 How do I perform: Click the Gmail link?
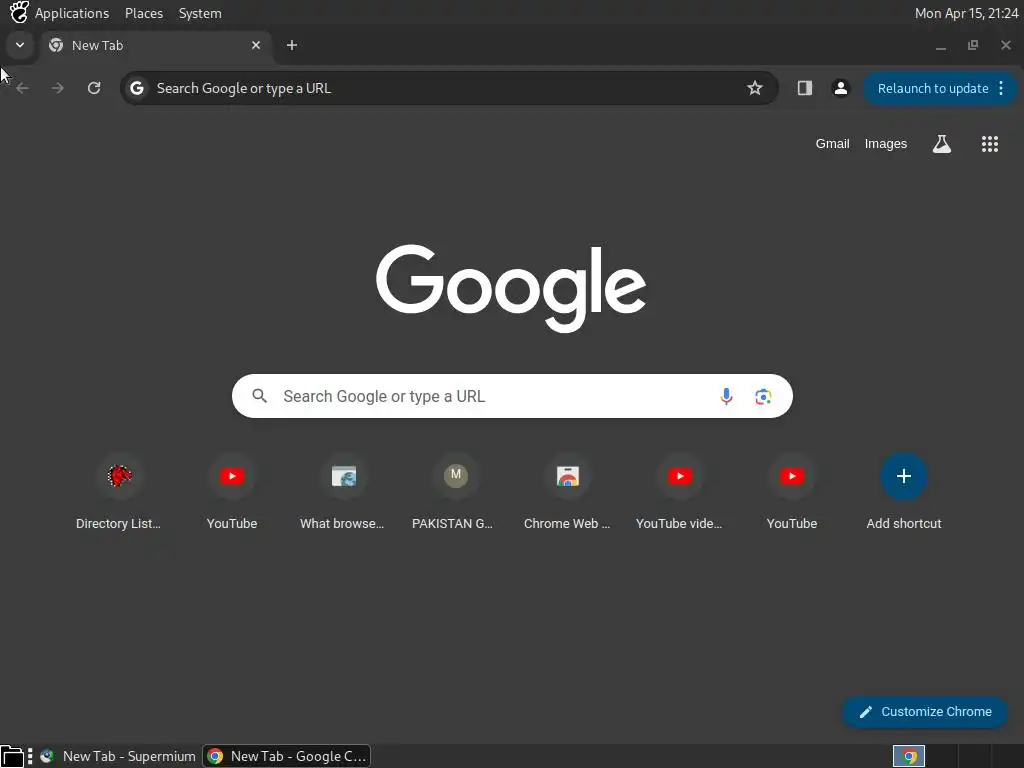(832, 144)
